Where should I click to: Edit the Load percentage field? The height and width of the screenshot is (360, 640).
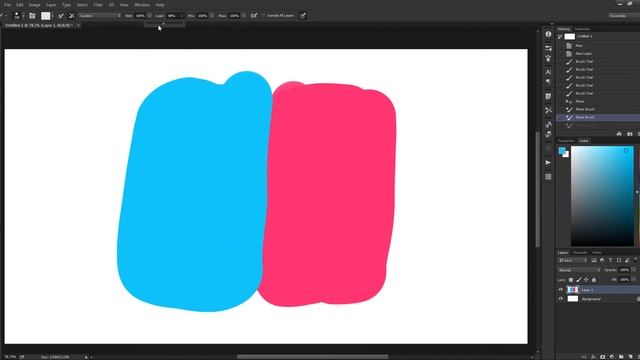point(172,16)
